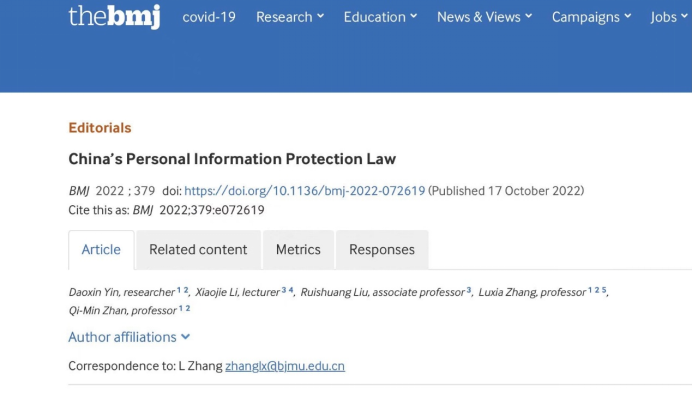The width and height of the screenshot is (693, 398).
Task: Switch to the Related content tab
Action: (198, 250)
